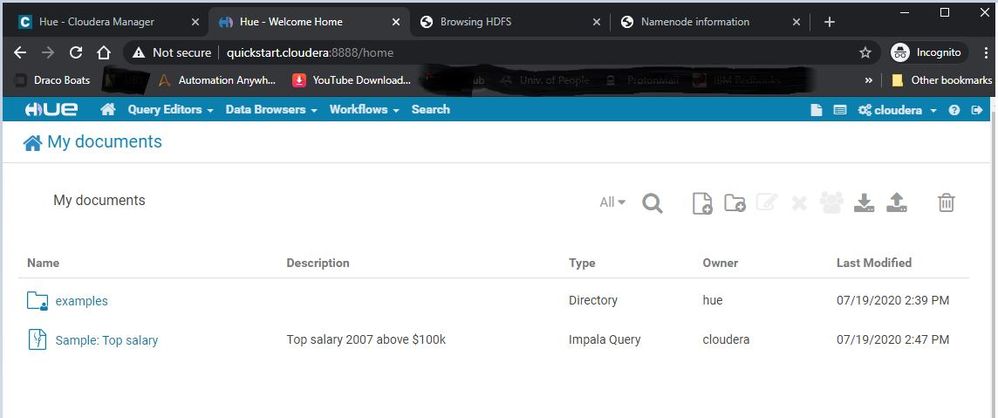Click the Impala query icon for Top salary
Screen dimensions: 998x418
click(37, 340)
